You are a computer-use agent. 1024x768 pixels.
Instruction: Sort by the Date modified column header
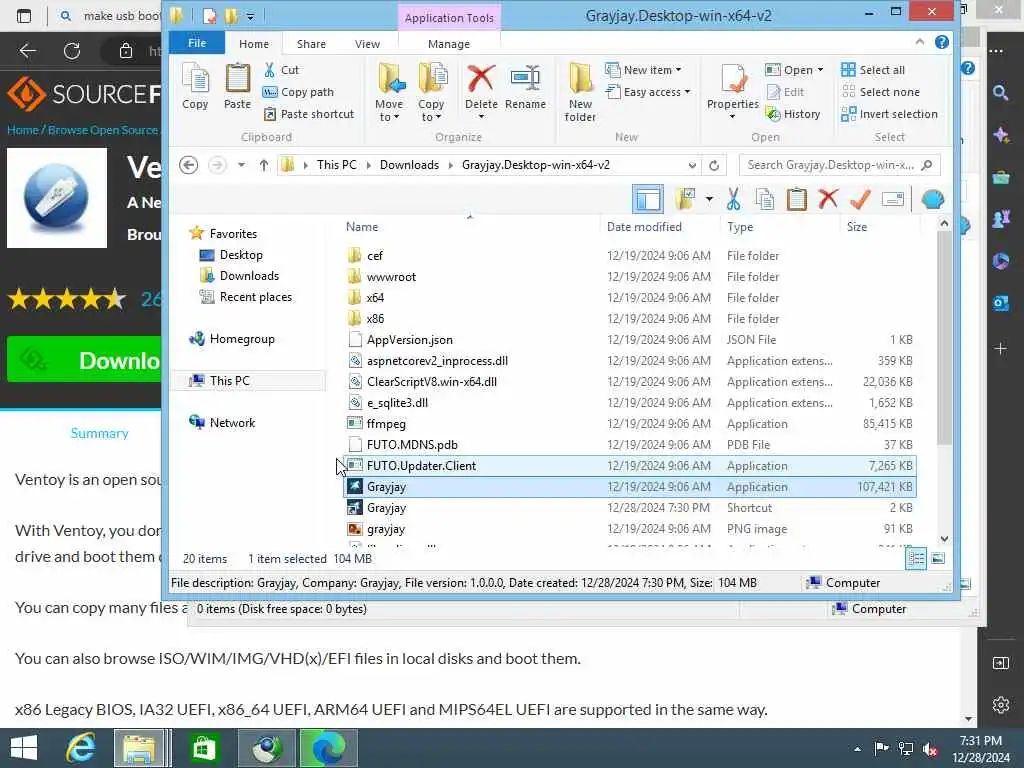(x=644, y=227)
